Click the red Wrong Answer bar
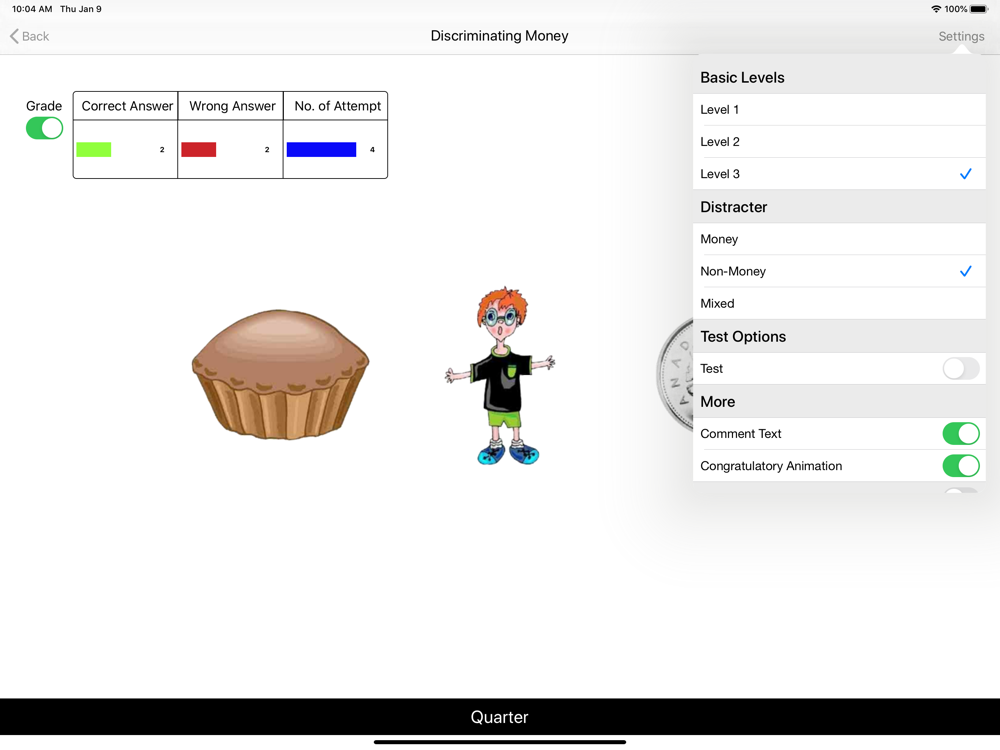1000x750 pixels. (x=198, y=149)
